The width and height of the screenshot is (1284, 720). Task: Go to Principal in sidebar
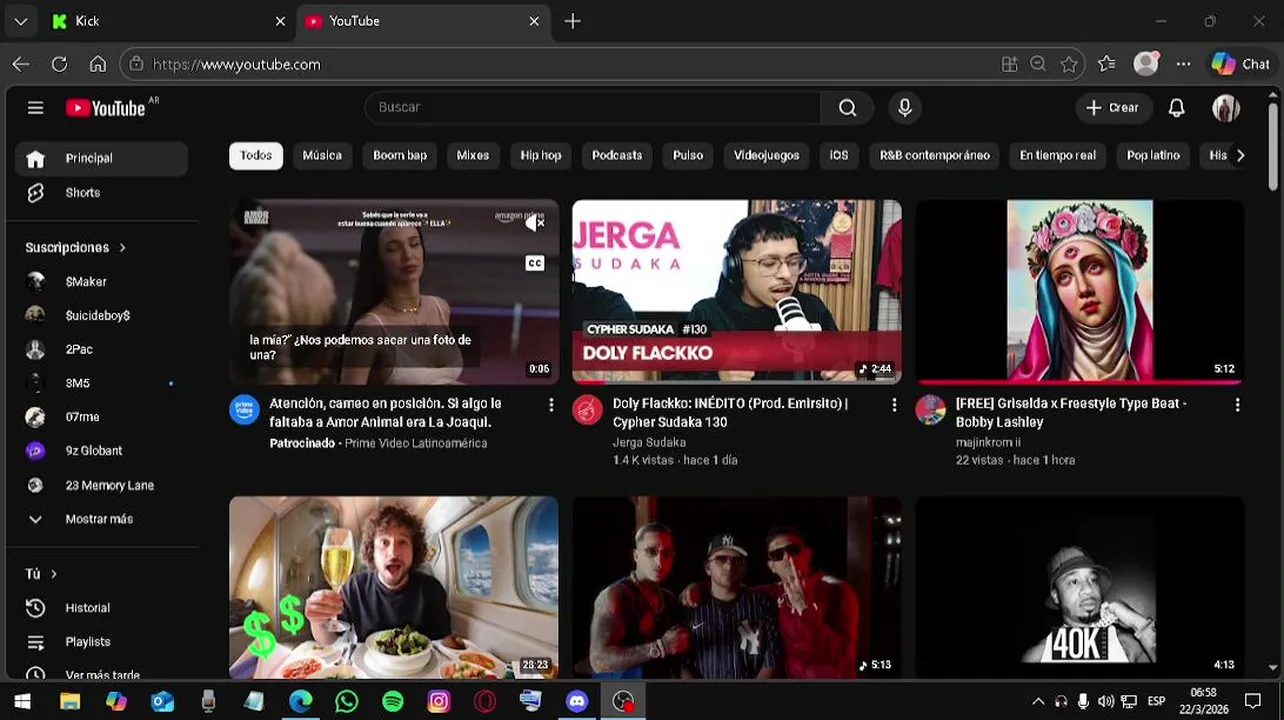[101, 158]
